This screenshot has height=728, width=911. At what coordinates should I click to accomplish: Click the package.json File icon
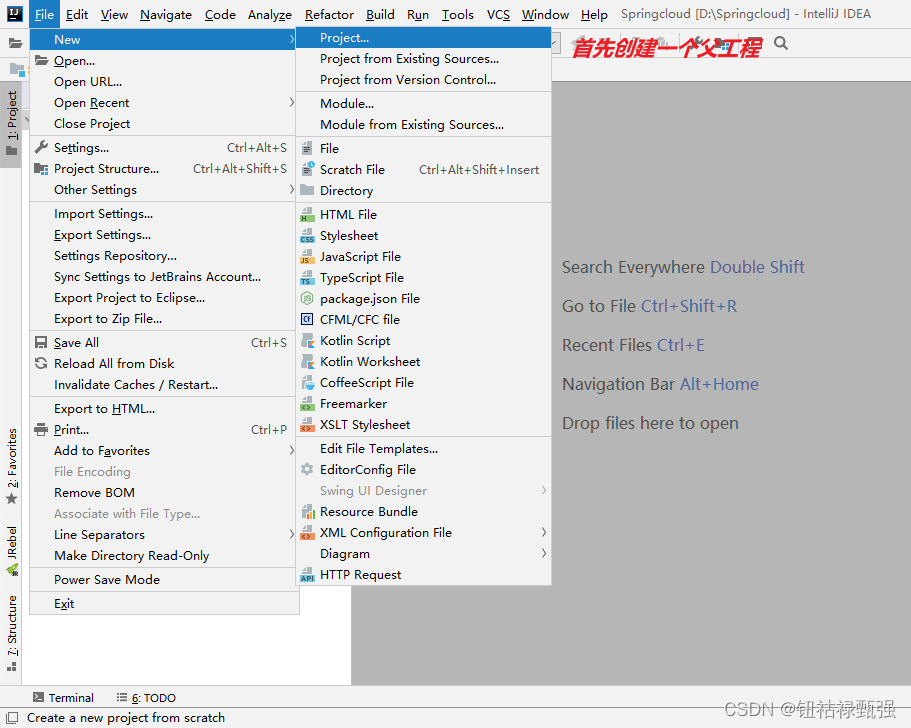point(307,299)
